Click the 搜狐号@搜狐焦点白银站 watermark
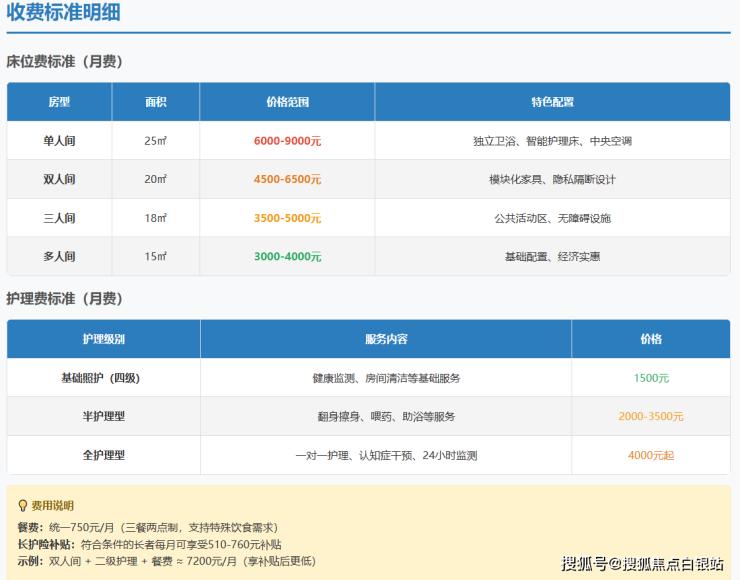The width and height of the screenshot is (740, 580). pos(642,564)
